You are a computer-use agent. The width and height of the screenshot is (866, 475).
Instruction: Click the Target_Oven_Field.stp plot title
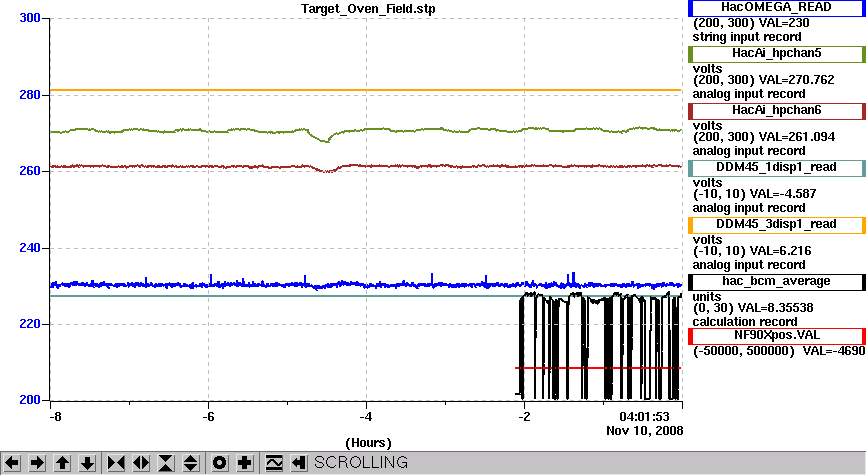[368, 9]
